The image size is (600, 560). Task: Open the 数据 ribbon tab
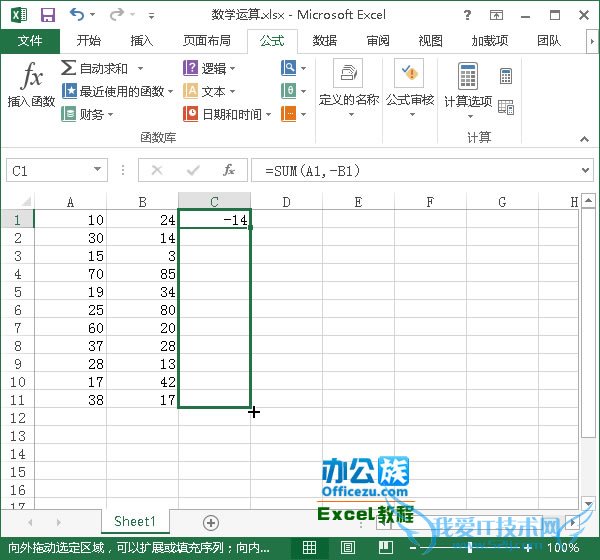click(x=324, y=41)
